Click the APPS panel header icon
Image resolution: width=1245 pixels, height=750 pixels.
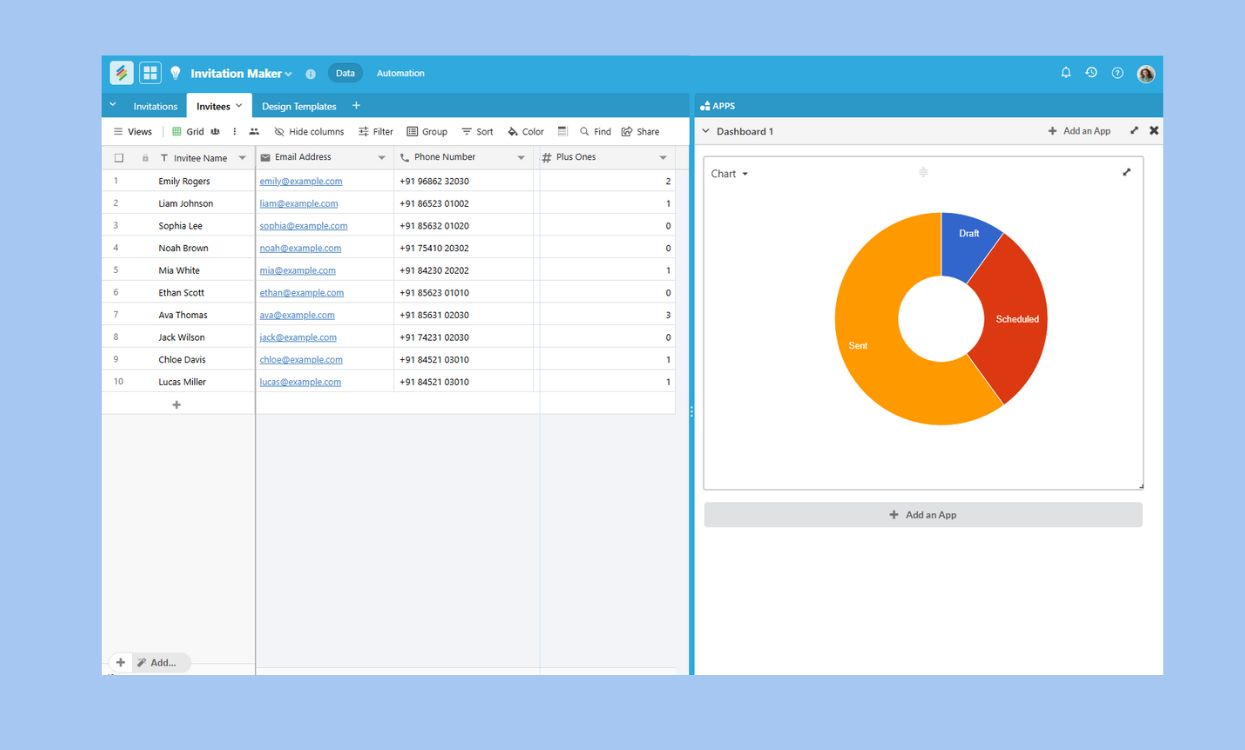coord(705,106)
